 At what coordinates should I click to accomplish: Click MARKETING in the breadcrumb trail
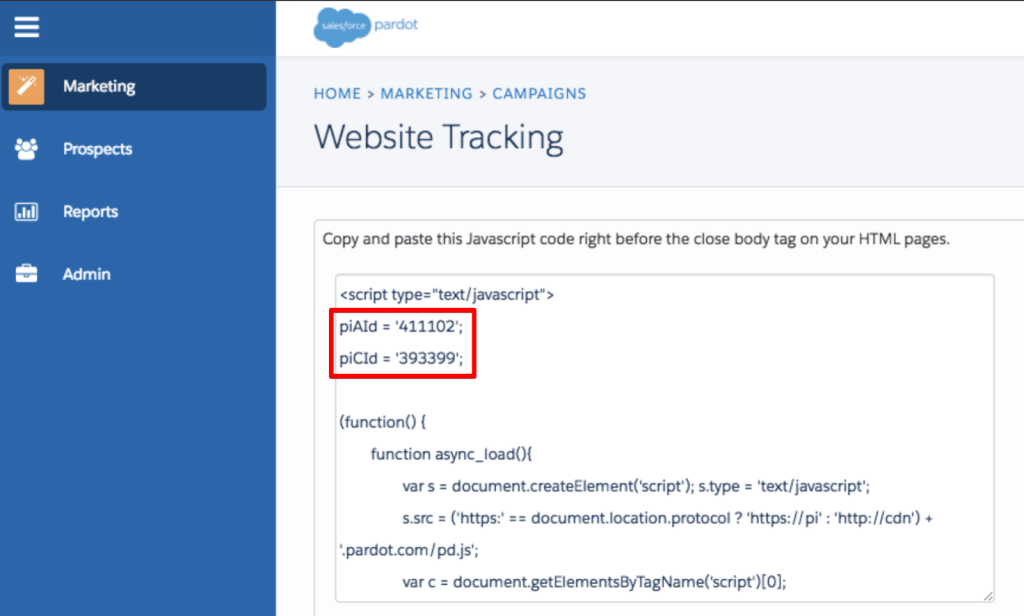[427, 93]
